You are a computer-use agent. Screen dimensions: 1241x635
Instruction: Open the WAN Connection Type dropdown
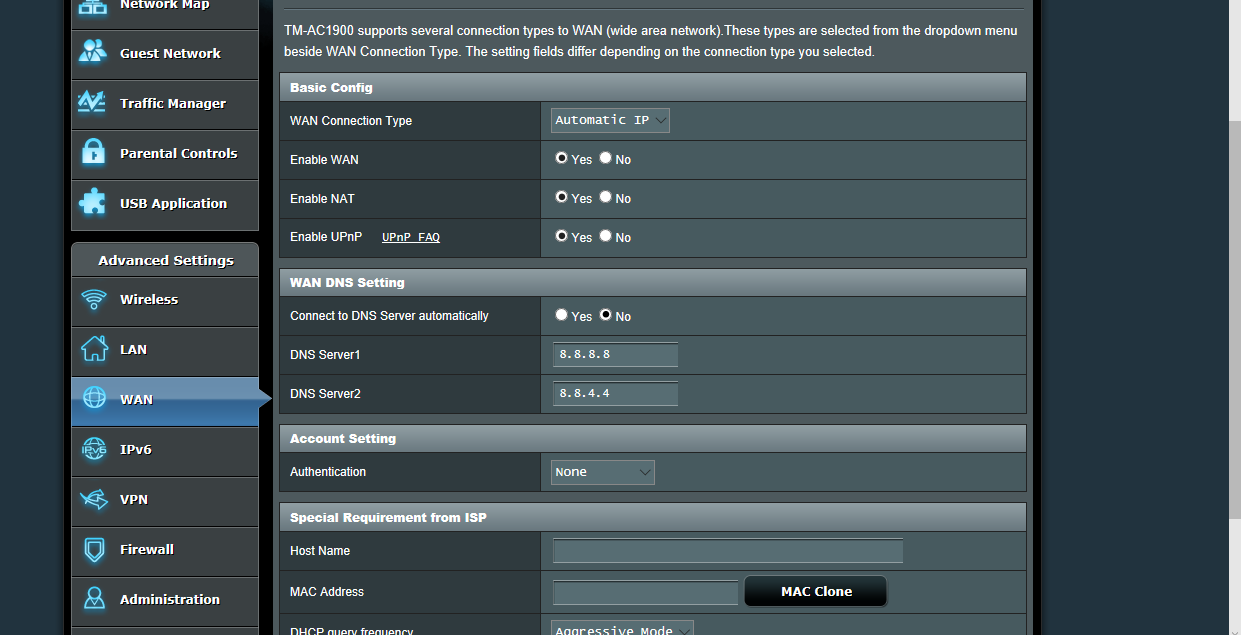(x=610, y=121)
